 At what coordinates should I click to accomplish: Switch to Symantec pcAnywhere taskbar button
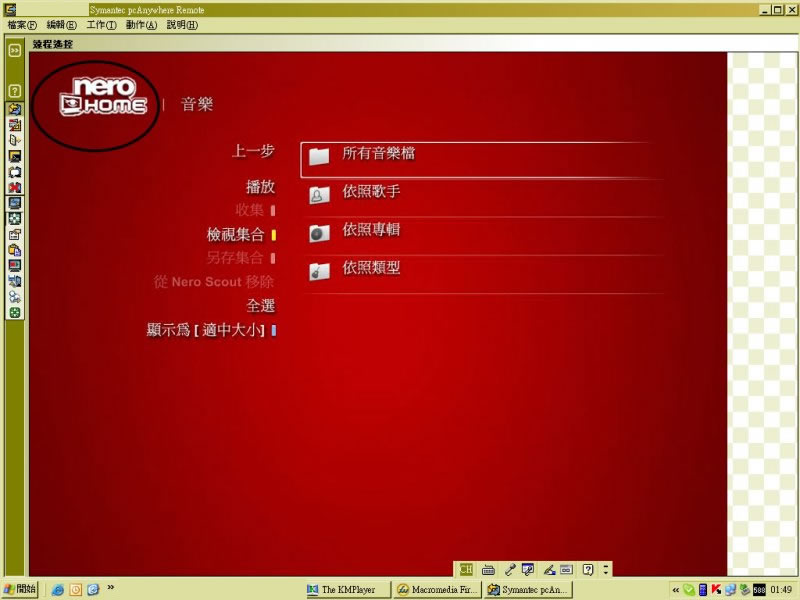tap(528, 590)
